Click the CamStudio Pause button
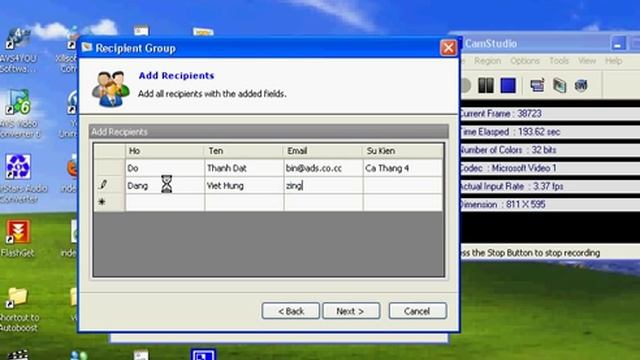 [x=486, y=86]
